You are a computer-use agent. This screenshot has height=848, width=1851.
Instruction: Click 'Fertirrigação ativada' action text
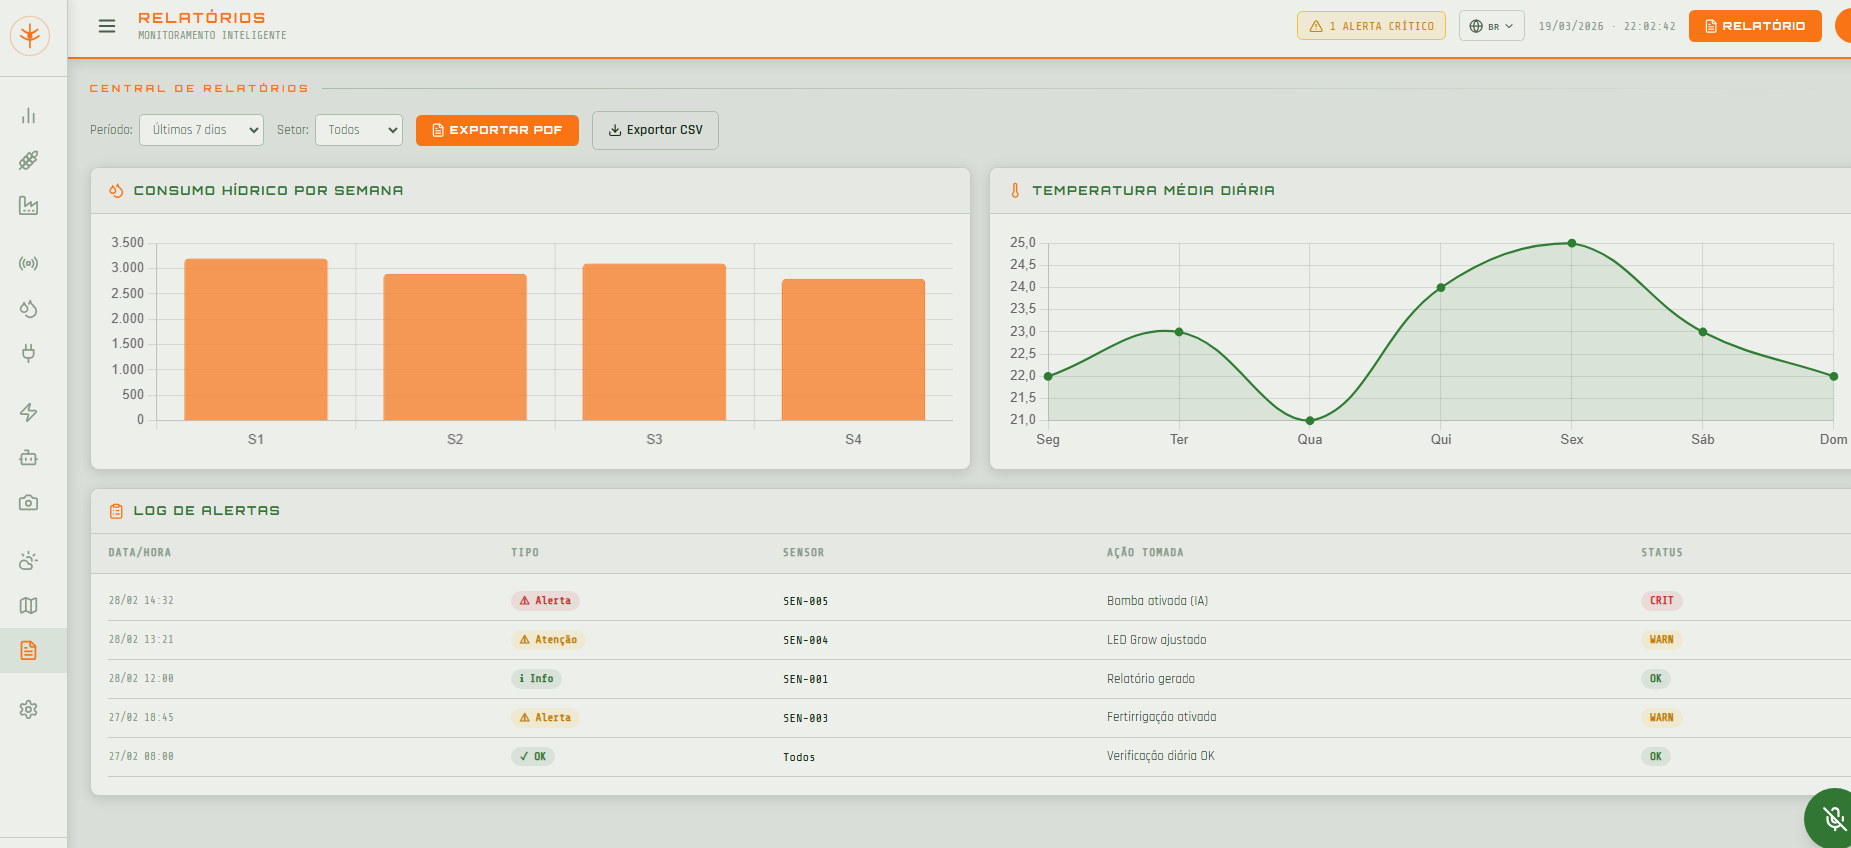pyautogui.click(x=1161, y=717)
